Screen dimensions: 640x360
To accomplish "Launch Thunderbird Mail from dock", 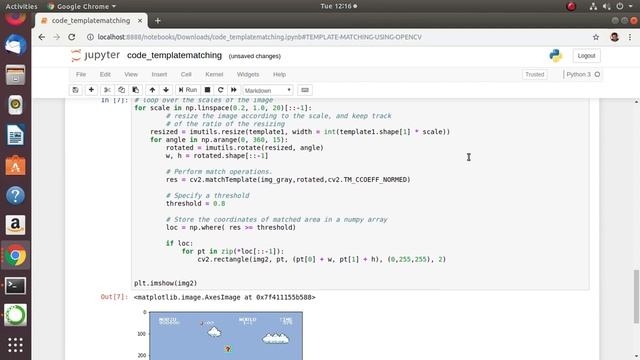I will (x=16, y=45).
